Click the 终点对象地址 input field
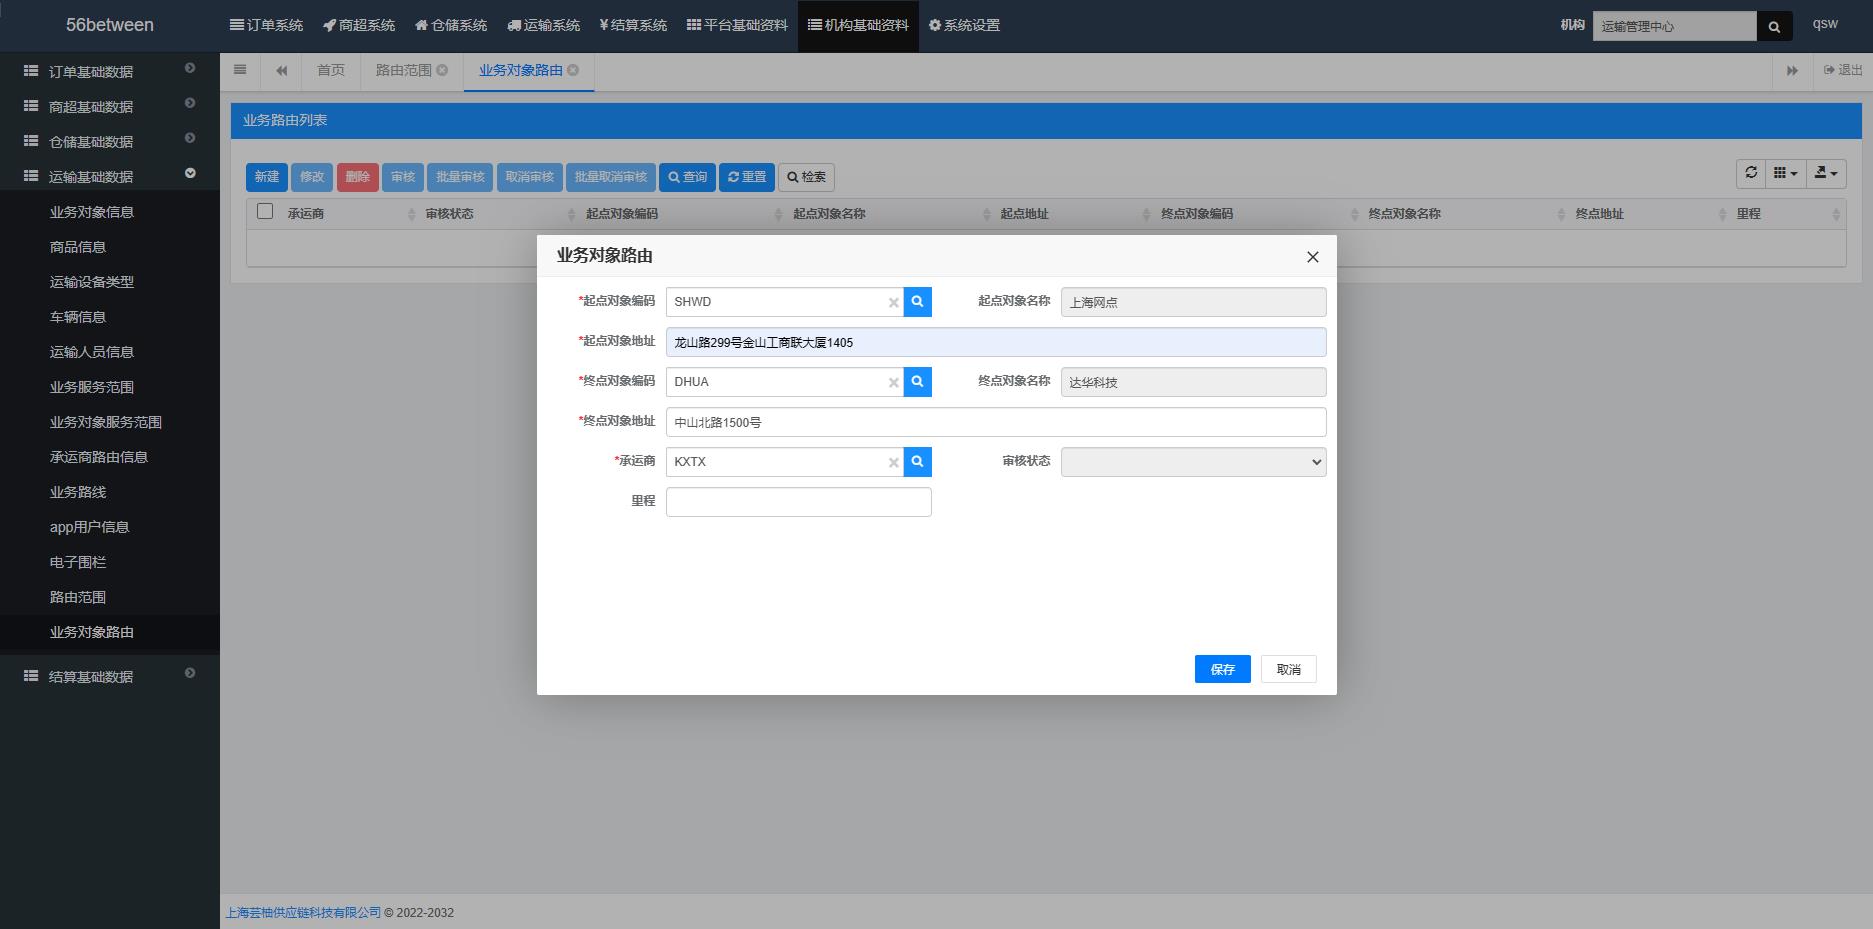Viewport: 1873px width, 929px height. click(996, 422)
